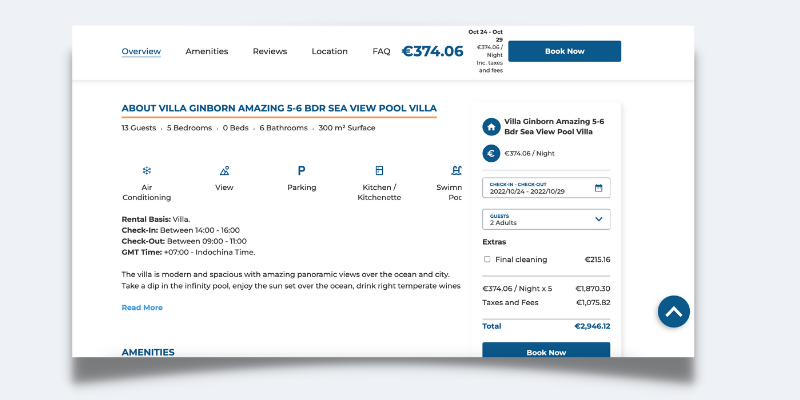Open the calendar icon in date field
The height and width of the screenshot is (400, 800).
(x=598, y=188)
